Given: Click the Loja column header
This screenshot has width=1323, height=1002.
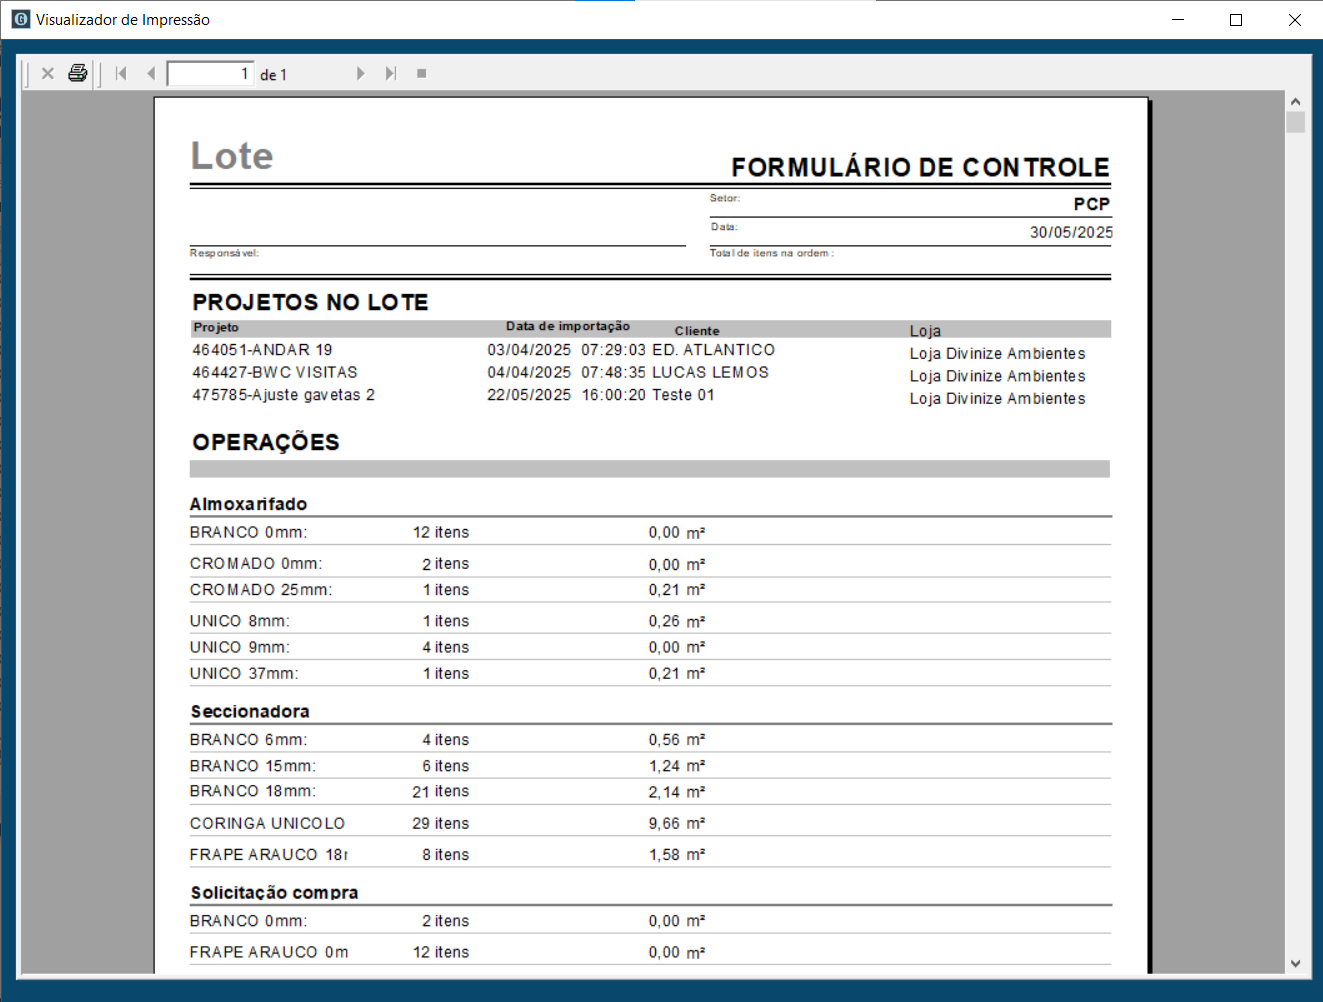Looking at the screenshot, I should click(925, 331).
